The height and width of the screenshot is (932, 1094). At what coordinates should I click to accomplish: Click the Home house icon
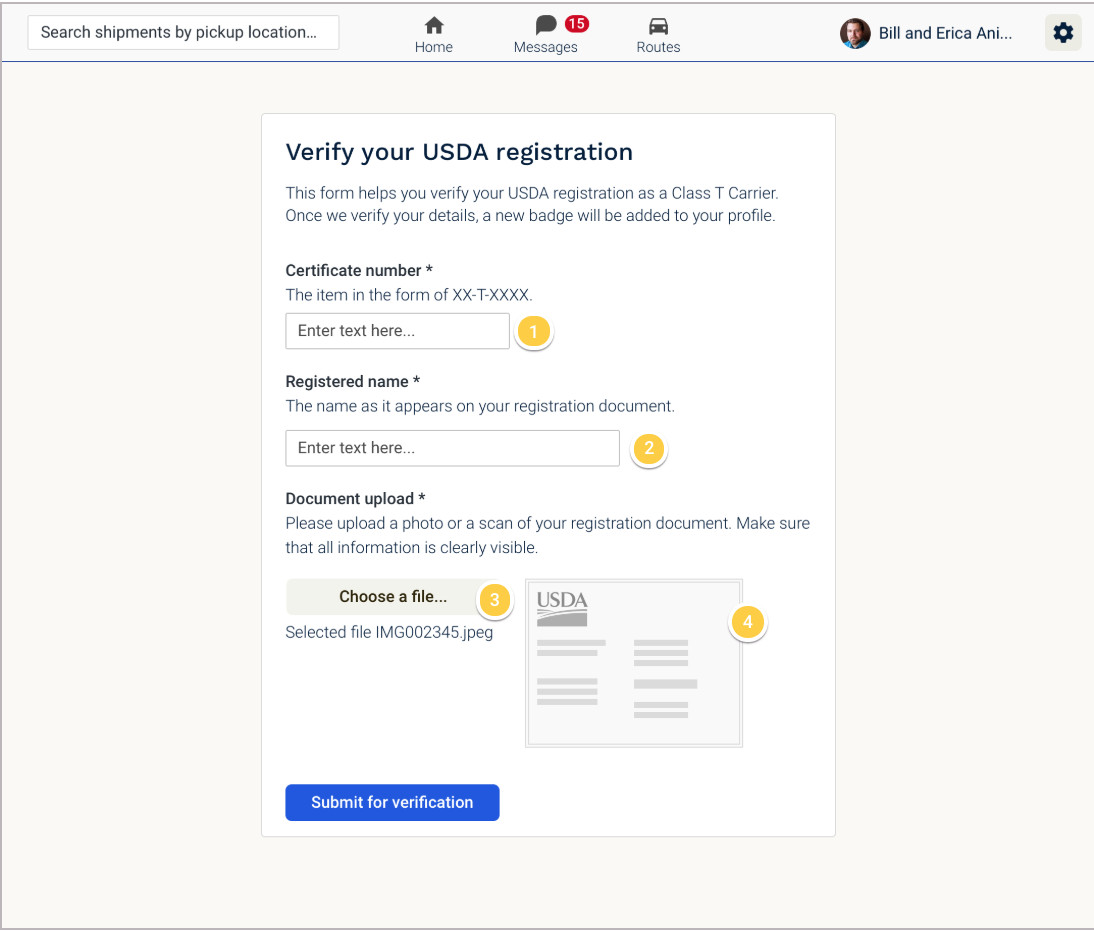pyautogui.click(x=434, y=26)
